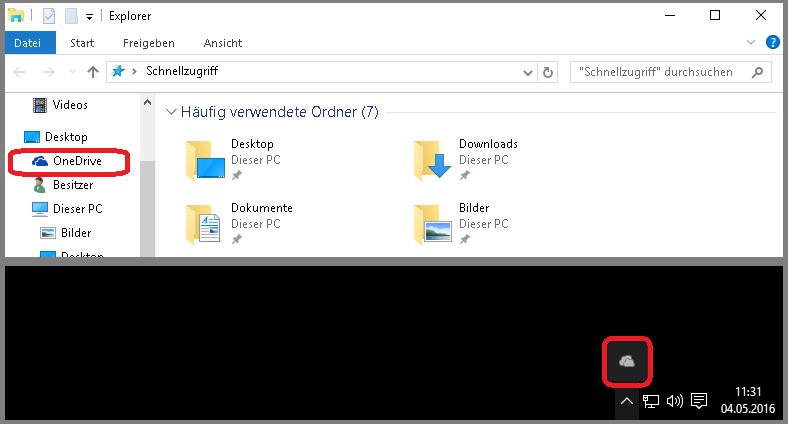Select OneDrive in the navigation pane
This screenshot has height=424, width=789.
point(77,161)
